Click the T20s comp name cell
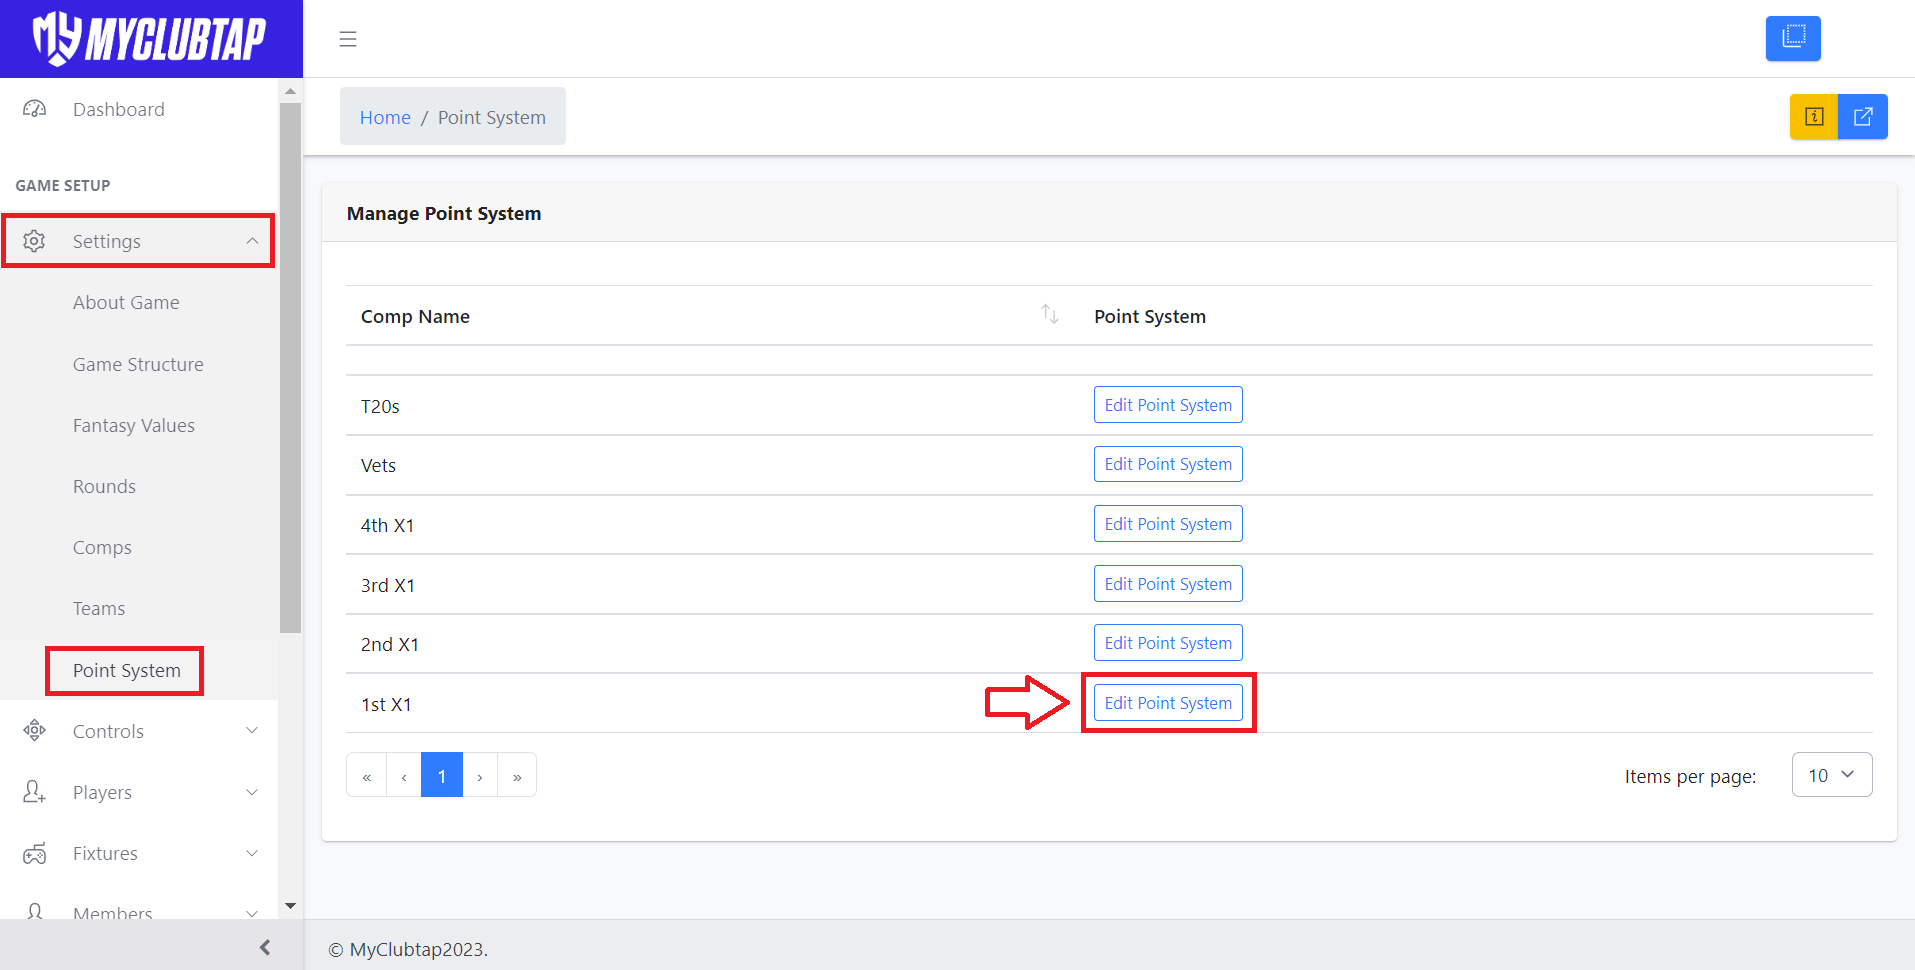1915x970 pixels. click(x=380, y=406)
